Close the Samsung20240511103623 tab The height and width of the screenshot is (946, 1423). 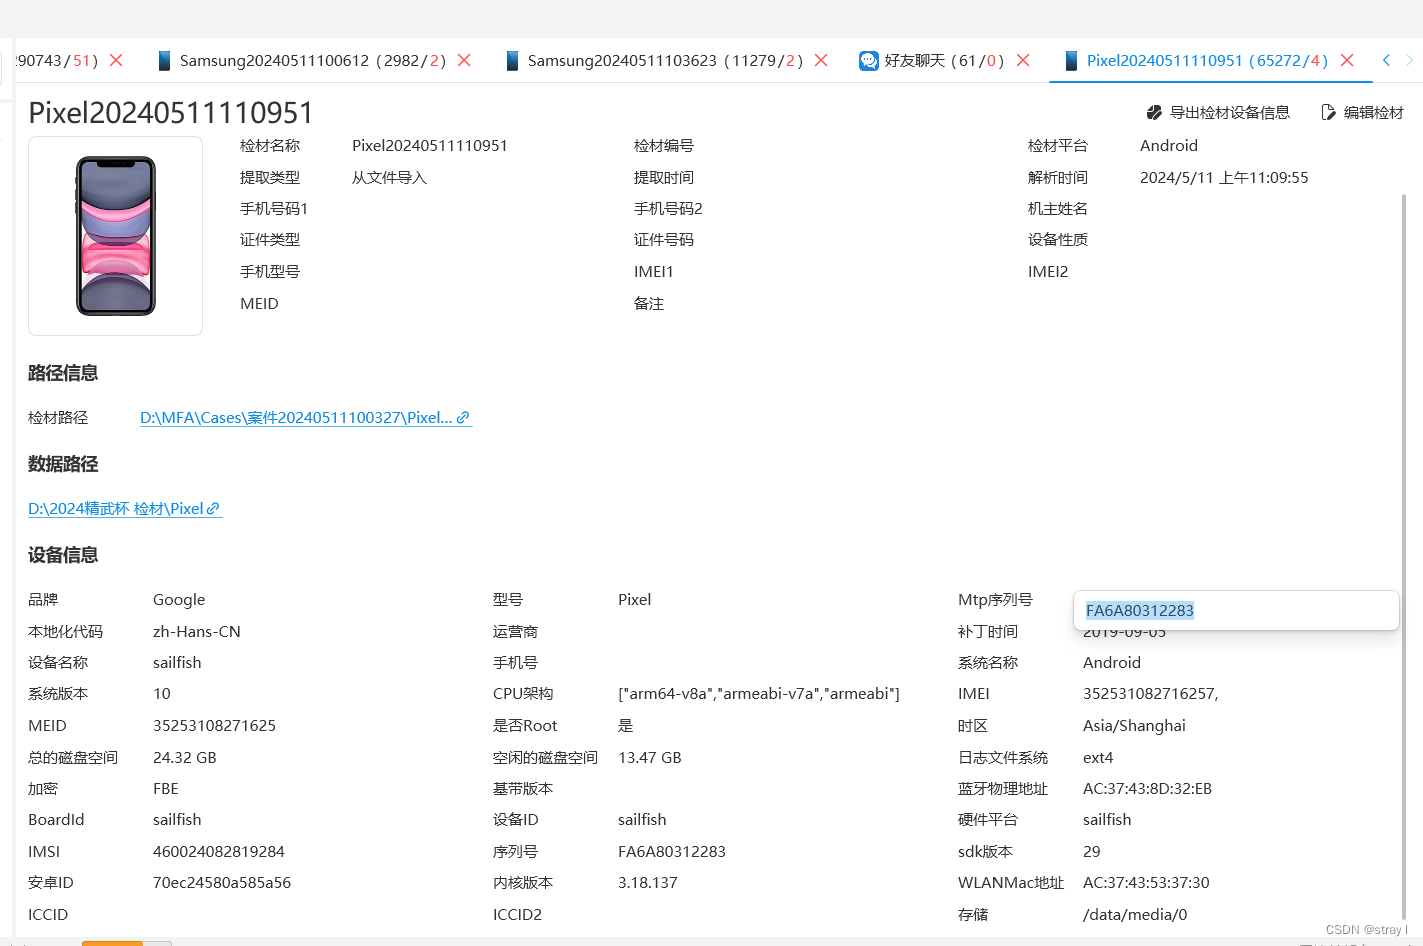click(821, 61)
